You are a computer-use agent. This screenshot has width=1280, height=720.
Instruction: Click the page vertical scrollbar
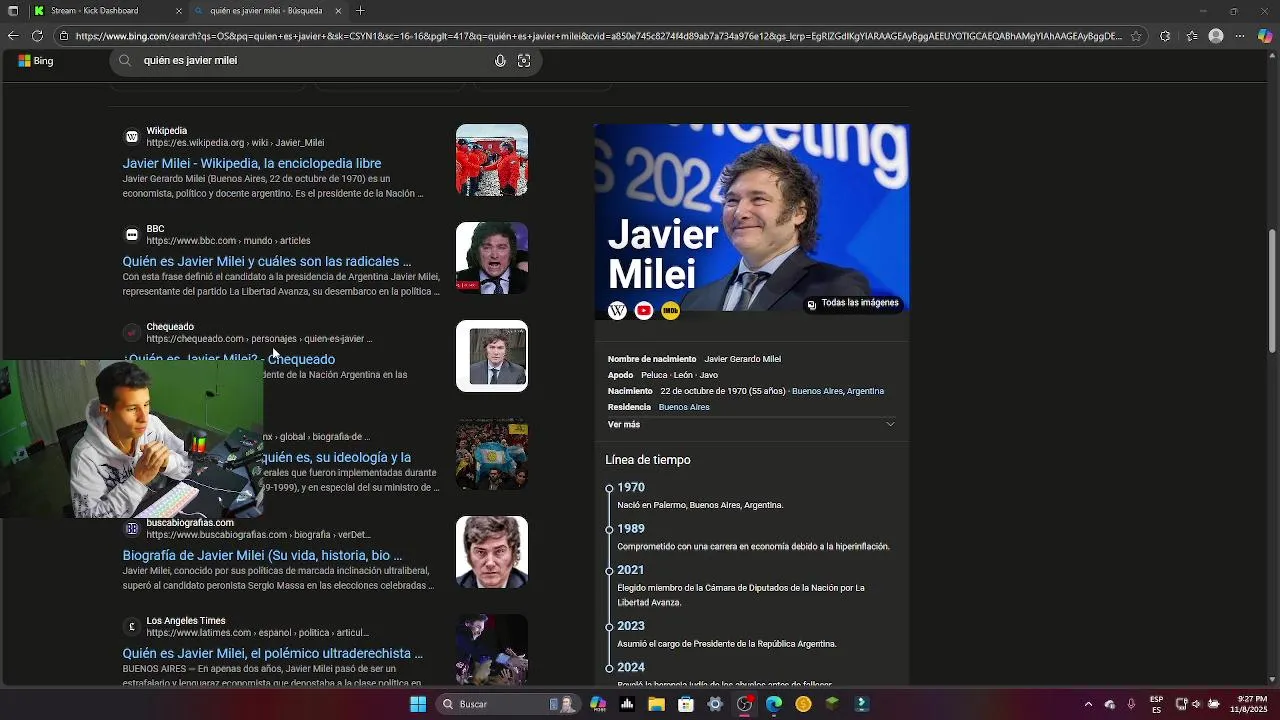point(1272,290)
